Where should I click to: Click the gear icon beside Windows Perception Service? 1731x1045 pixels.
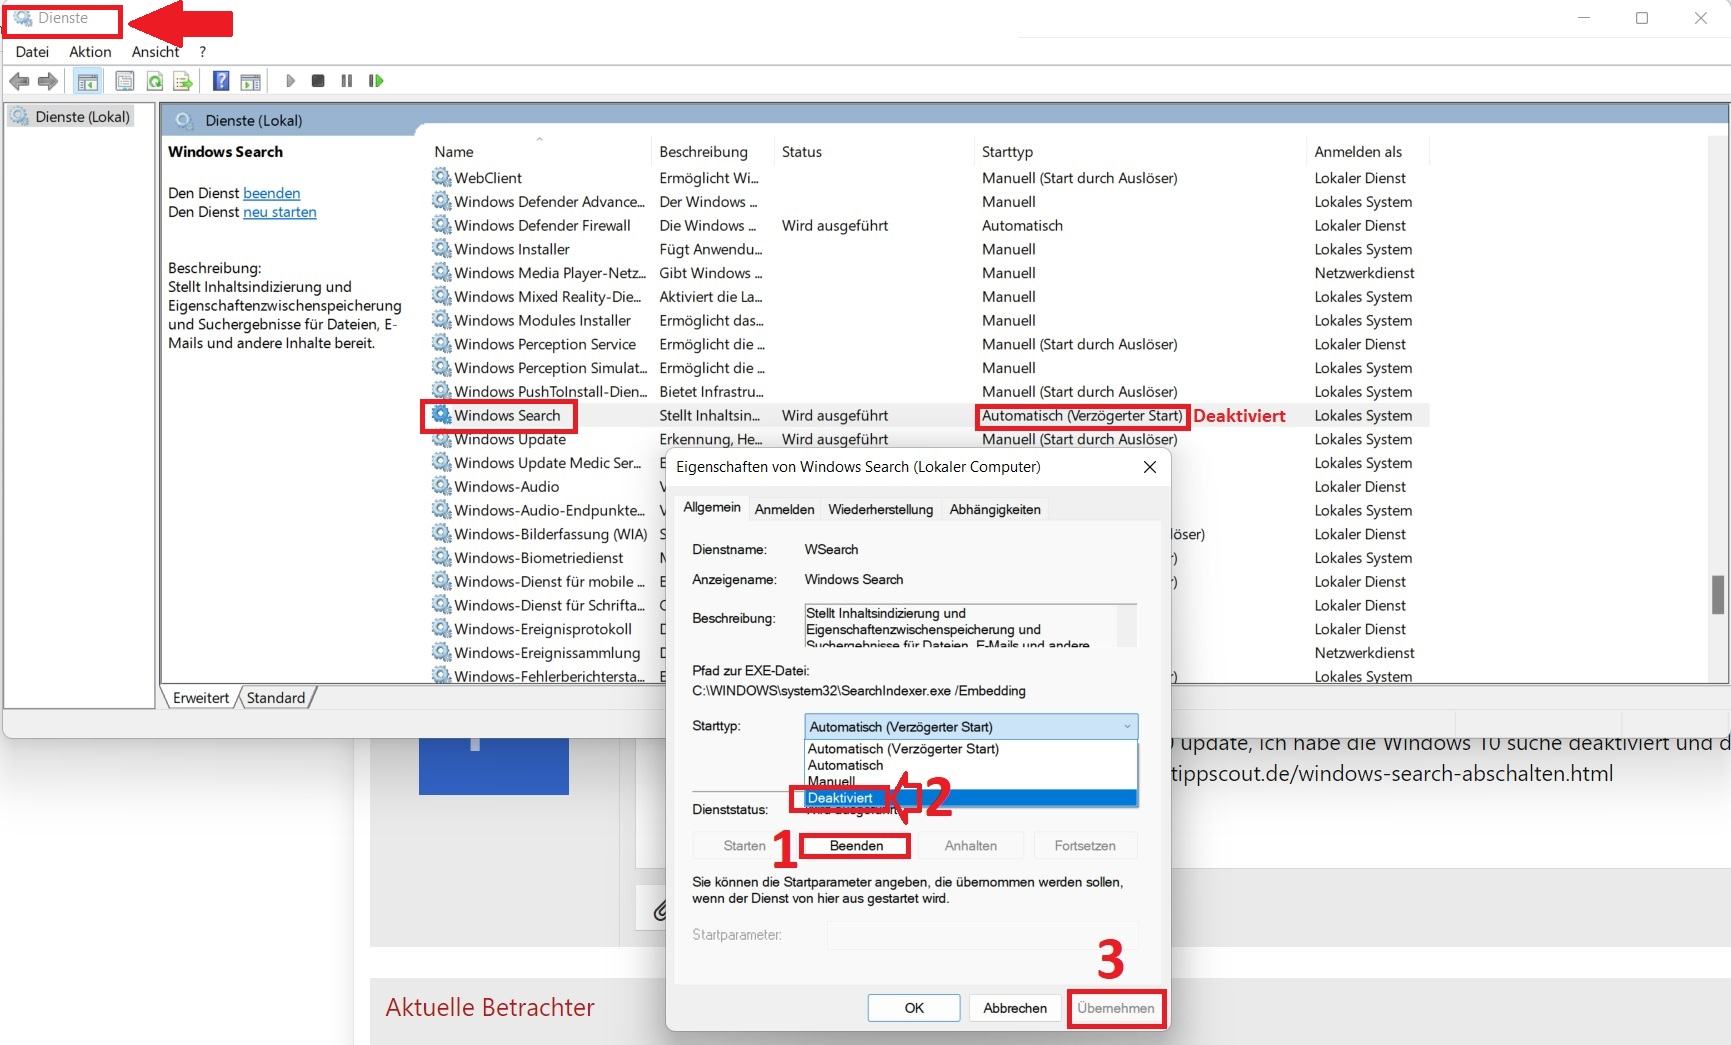tap(441, 344)
